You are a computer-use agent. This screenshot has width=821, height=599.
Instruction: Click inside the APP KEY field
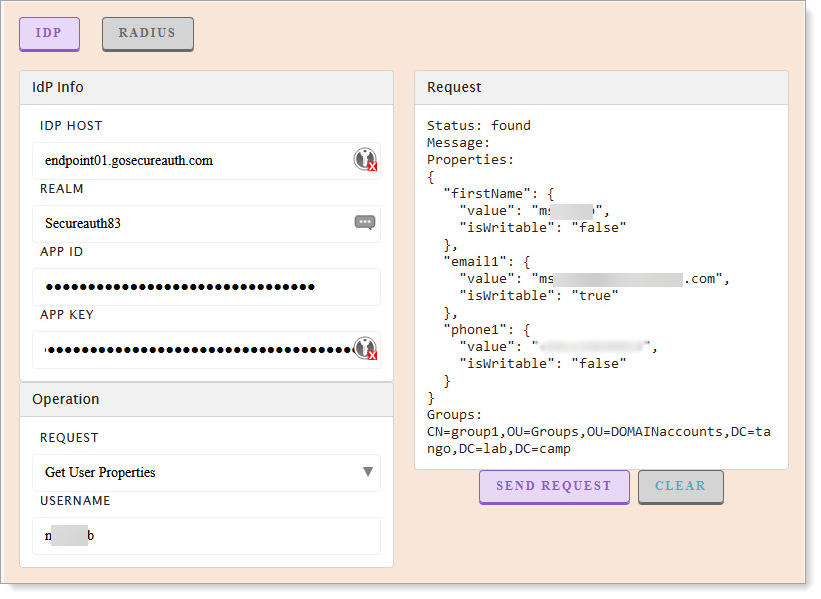(x=180, y=349)
